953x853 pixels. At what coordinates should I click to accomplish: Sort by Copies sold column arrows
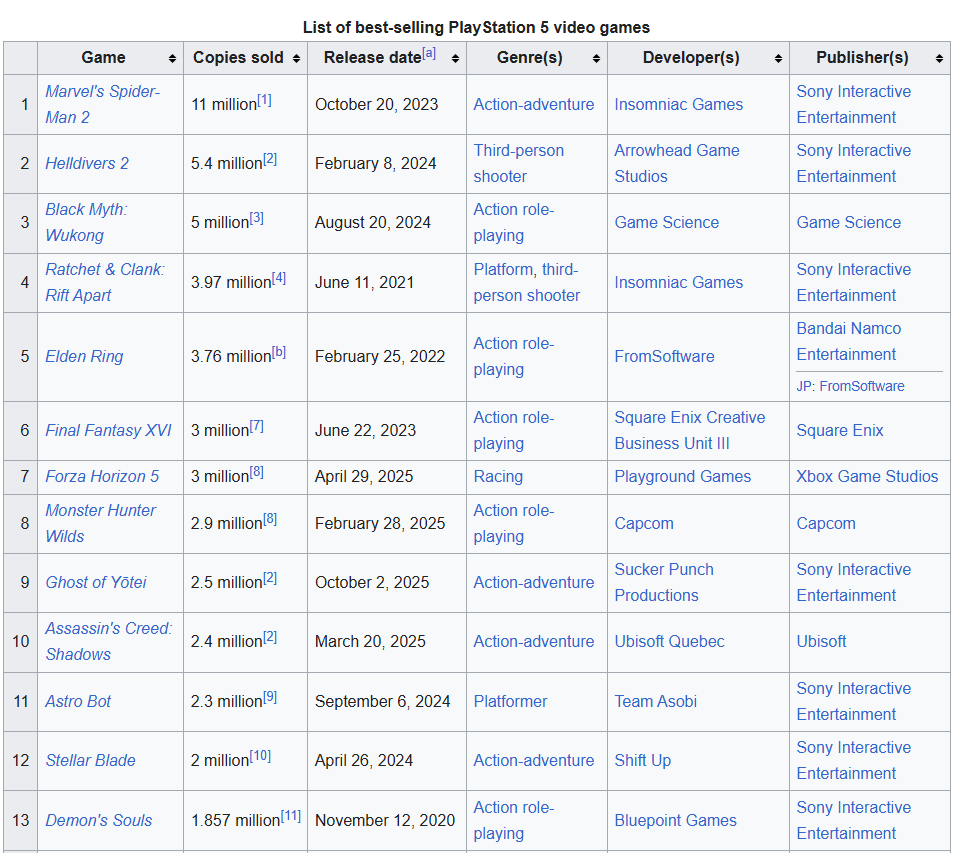pos(297,58)
